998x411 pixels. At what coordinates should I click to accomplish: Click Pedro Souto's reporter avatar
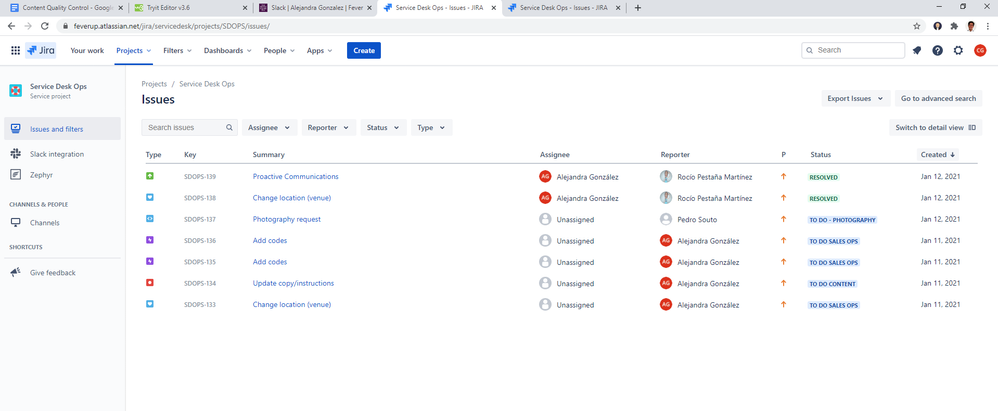click(x=666, y=219)
